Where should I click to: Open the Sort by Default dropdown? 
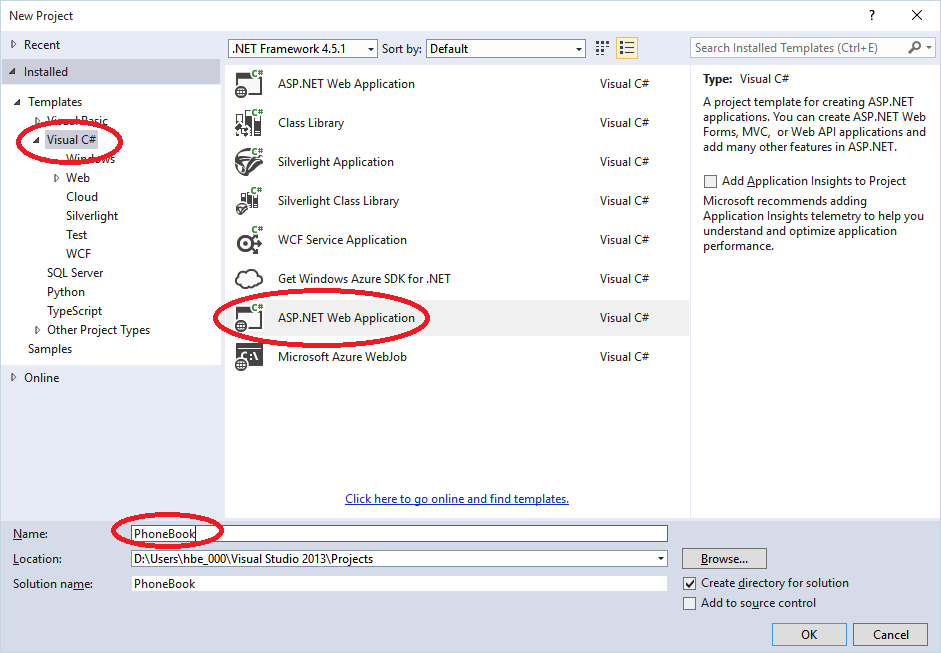(579, 49)
